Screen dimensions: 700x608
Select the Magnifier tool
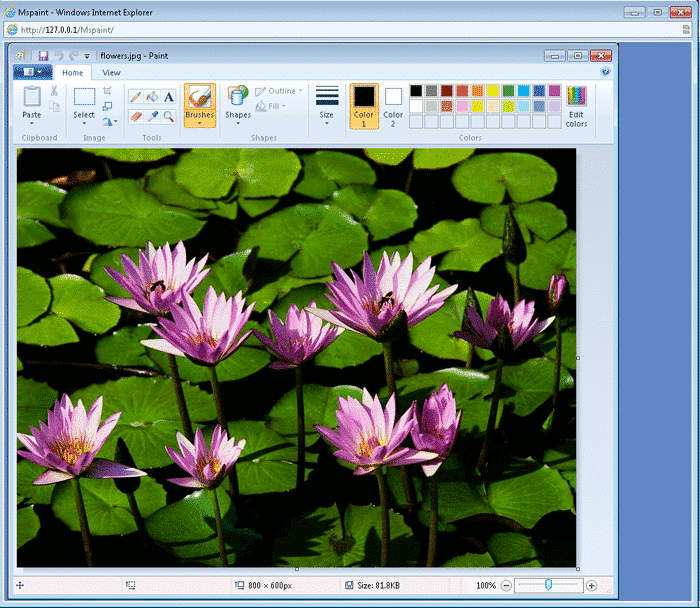[168, 117]
